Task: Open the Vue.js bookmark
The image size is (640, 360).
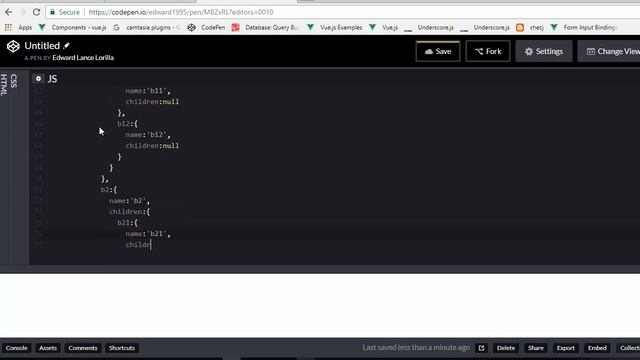Action: pos(384,27)
